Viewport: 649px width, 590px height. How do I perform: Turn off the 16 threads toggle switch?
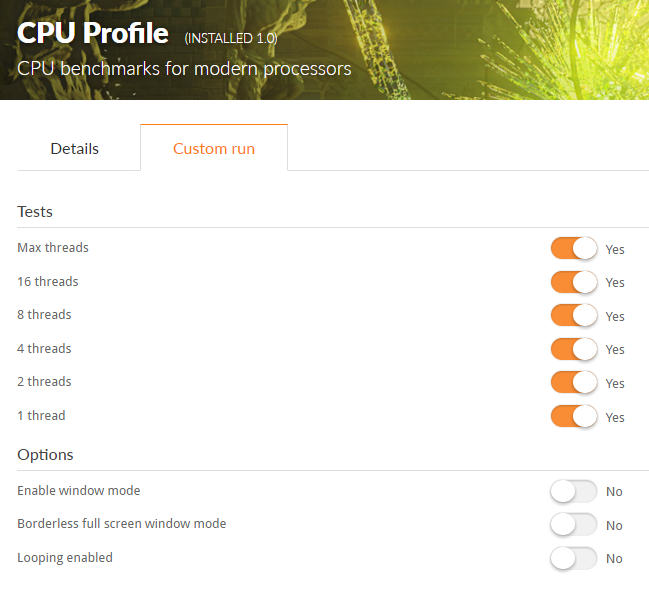tap(574, 282)
